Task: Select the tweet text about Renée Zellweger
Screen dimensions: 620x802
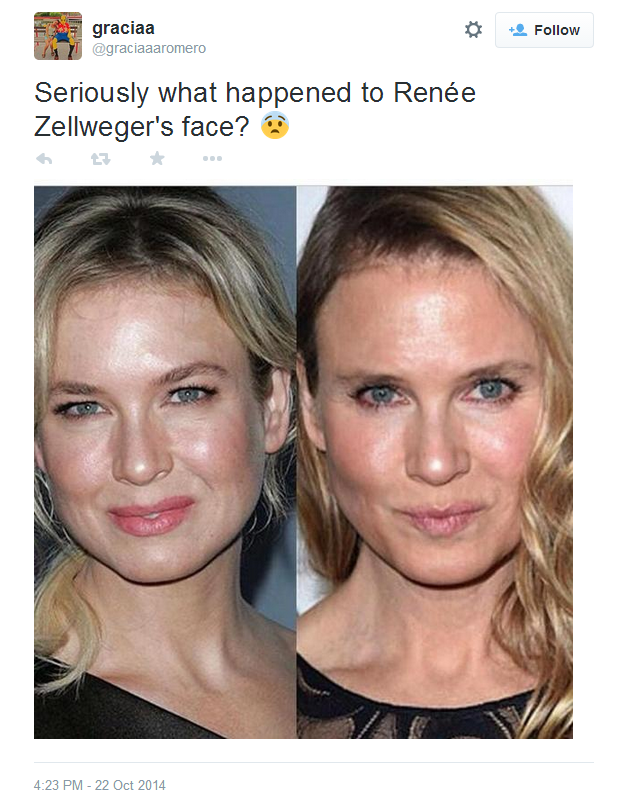Action: 218,105
